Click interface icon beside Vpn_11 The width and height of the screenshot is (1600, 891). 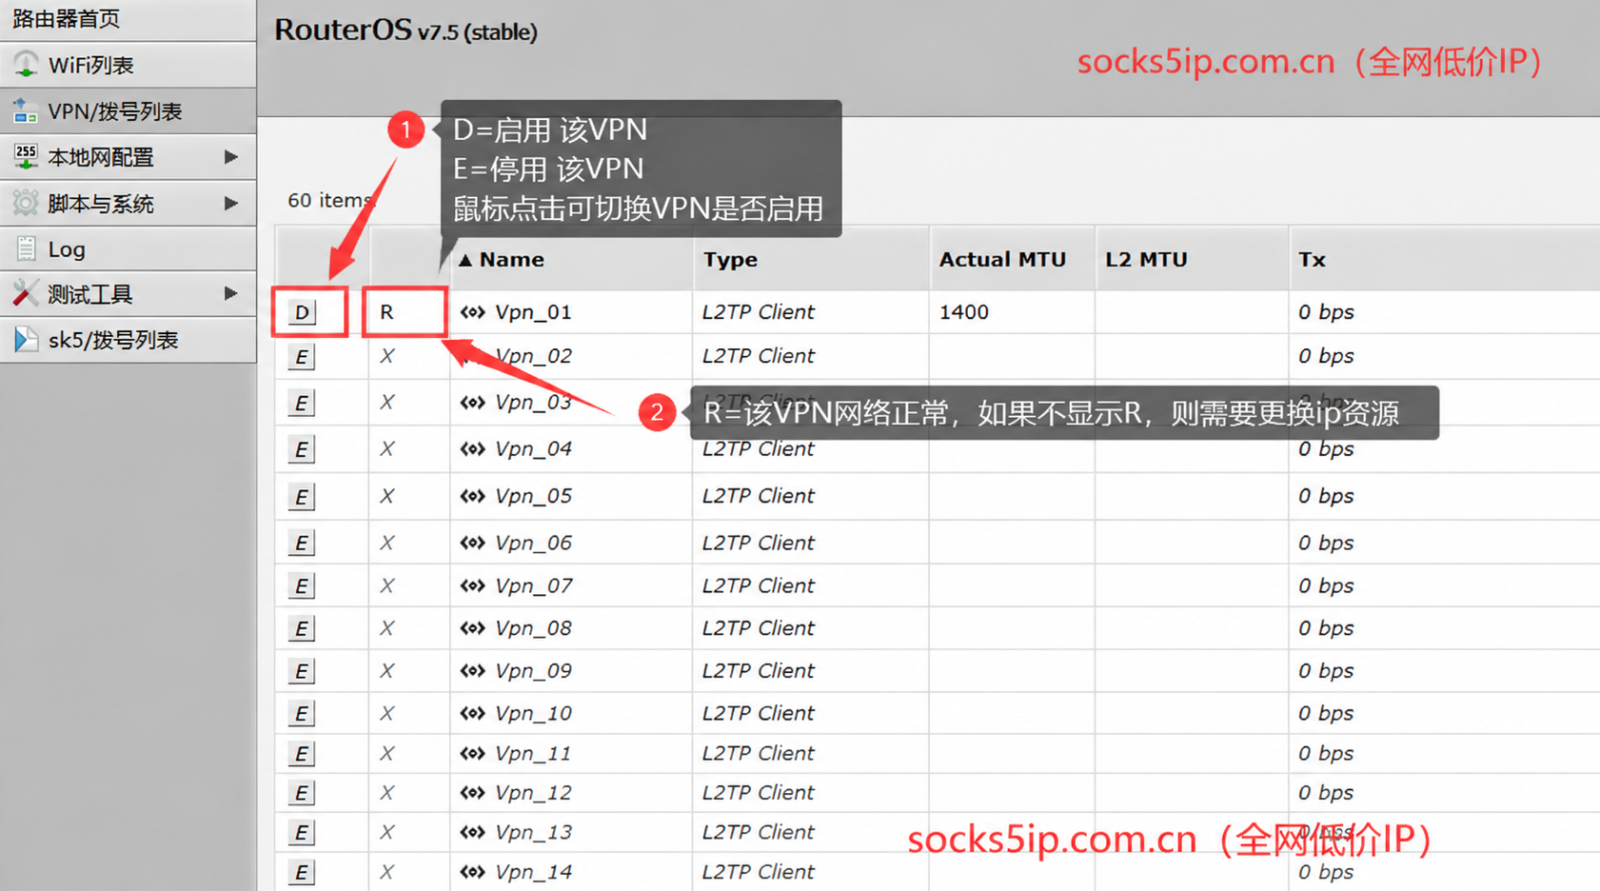[x=473, y=753]
